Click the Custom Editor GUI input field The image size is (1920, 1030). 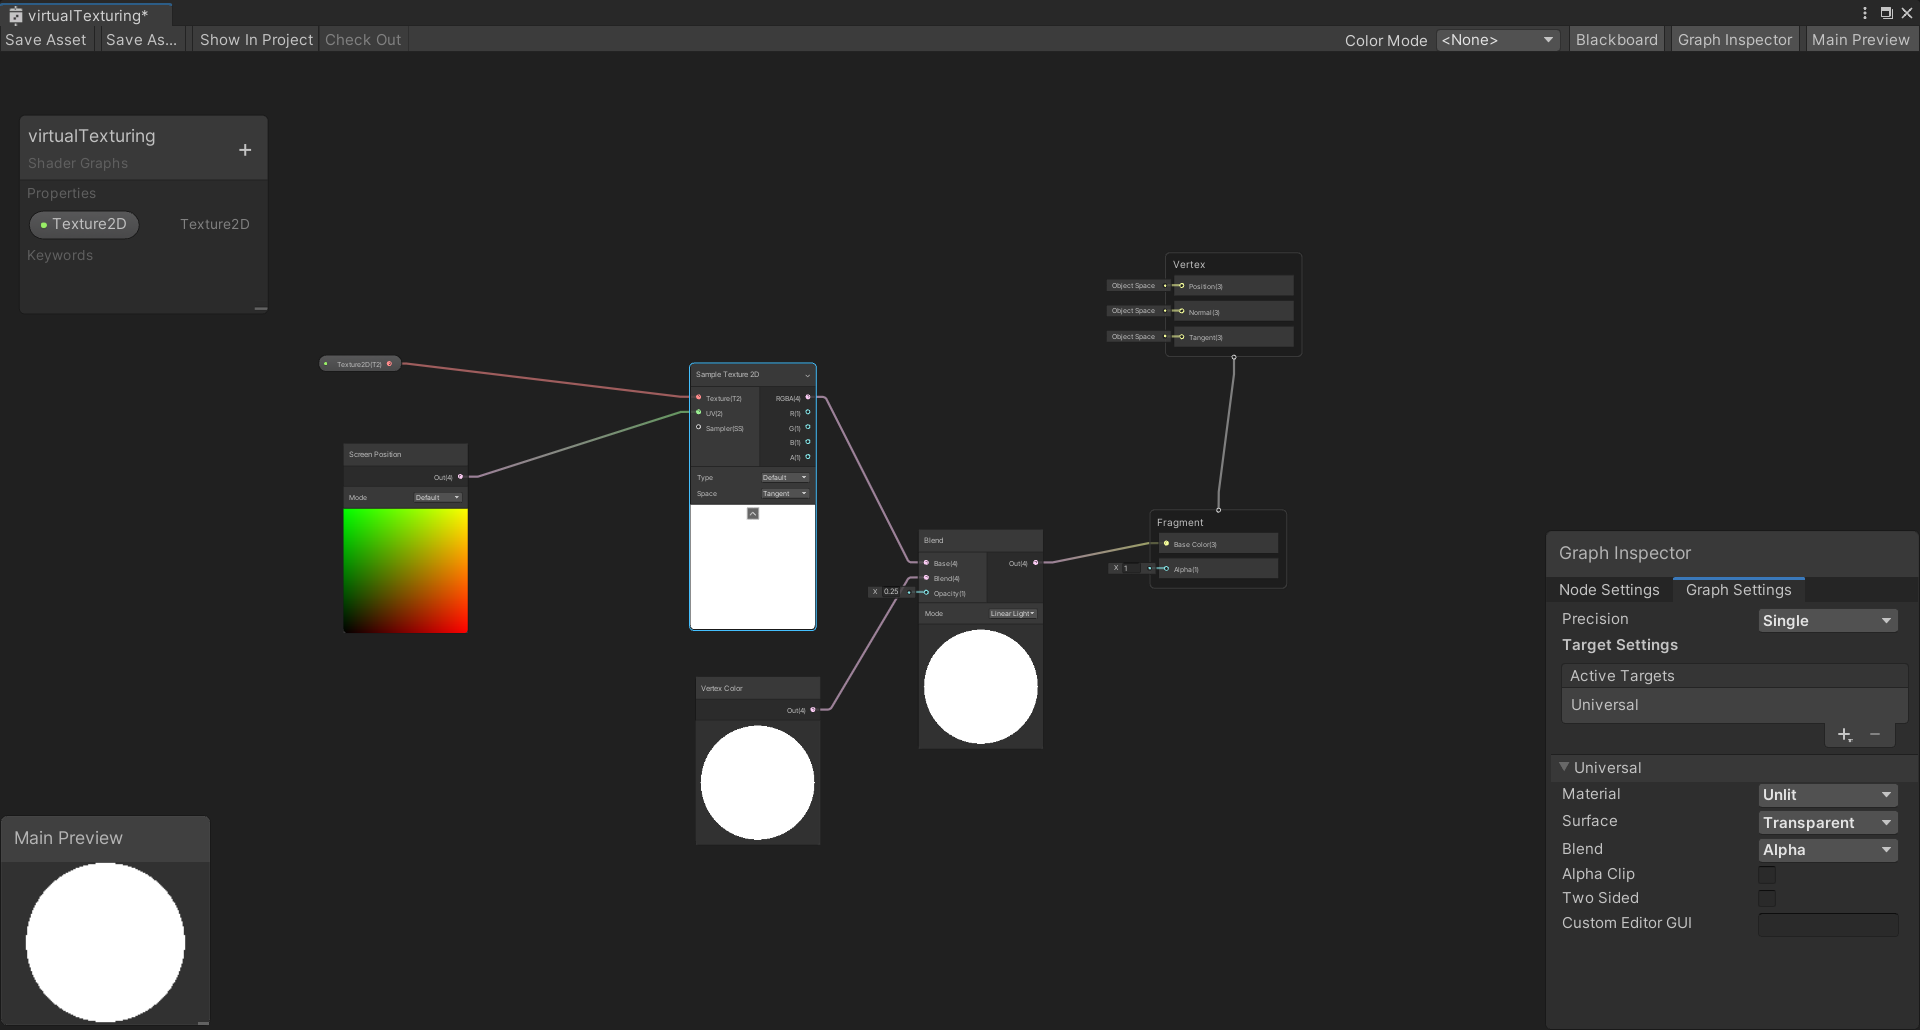click(1827, 924)
